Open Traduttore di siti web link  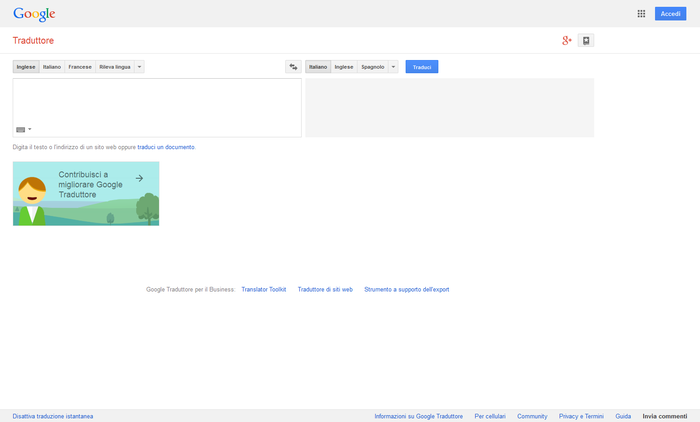325,290
